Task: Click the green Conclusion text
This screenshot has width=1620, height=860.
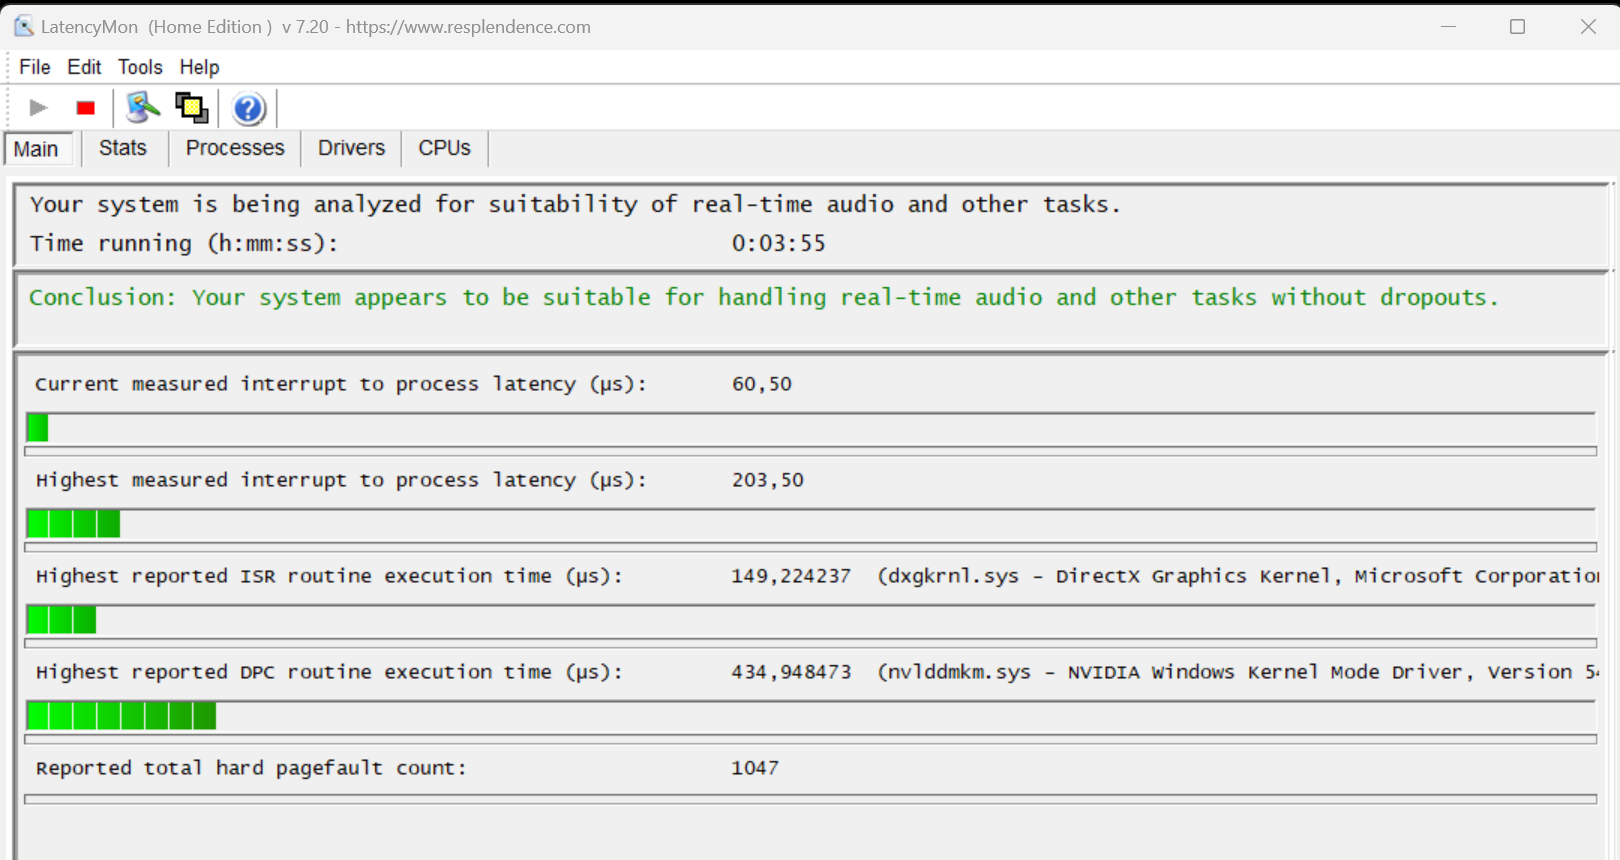Action: (x=763, y=298)
